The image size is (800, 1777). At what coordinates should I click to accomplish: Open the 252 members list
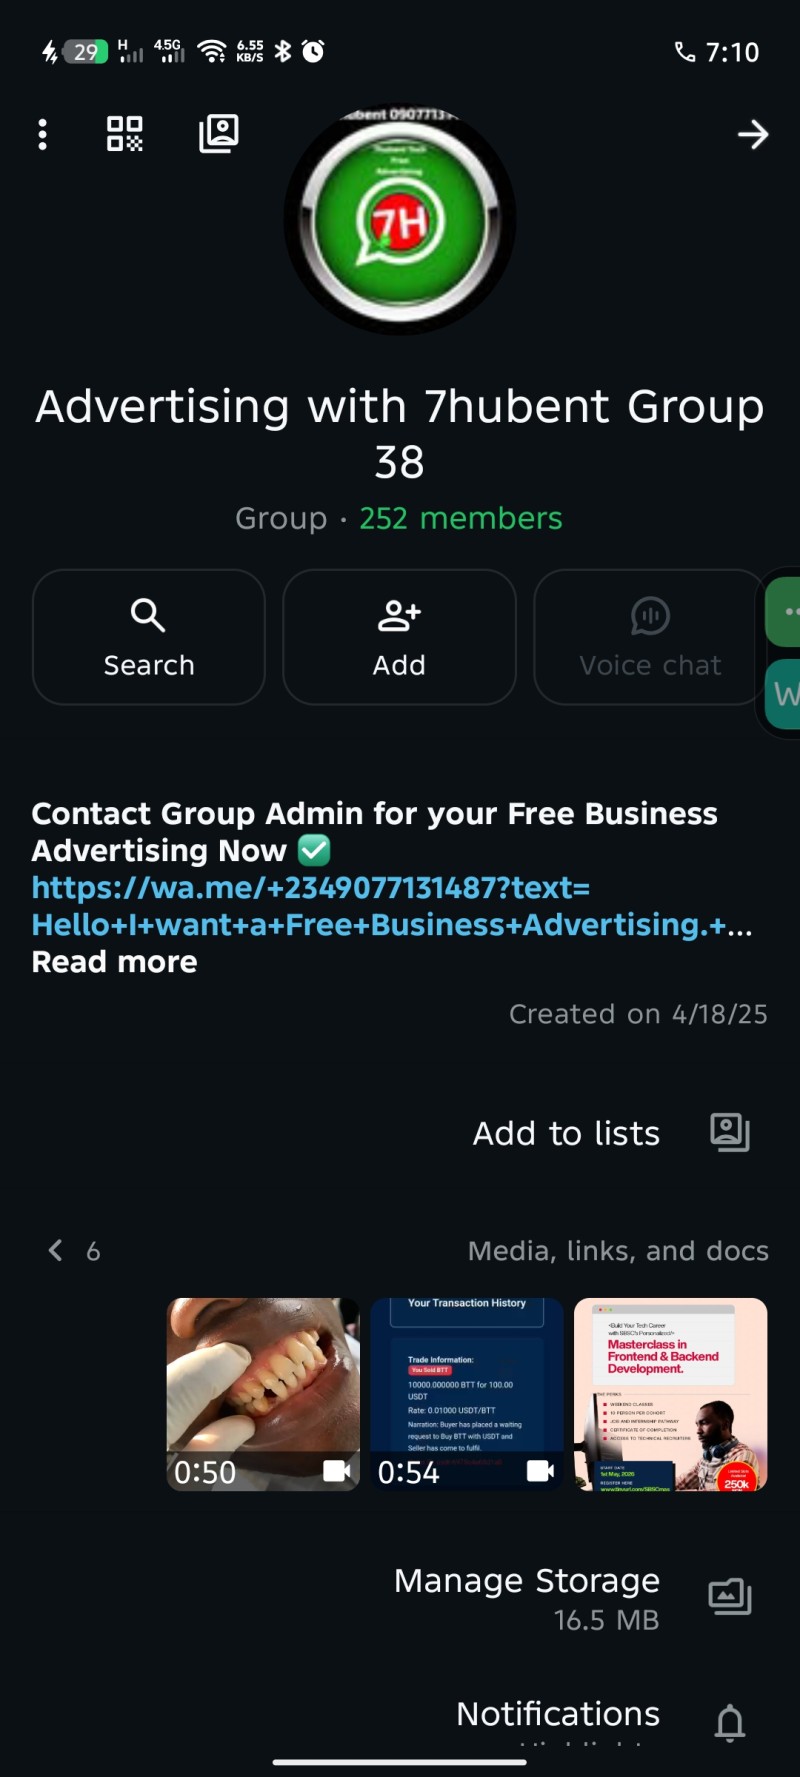(x=460, y=518)
